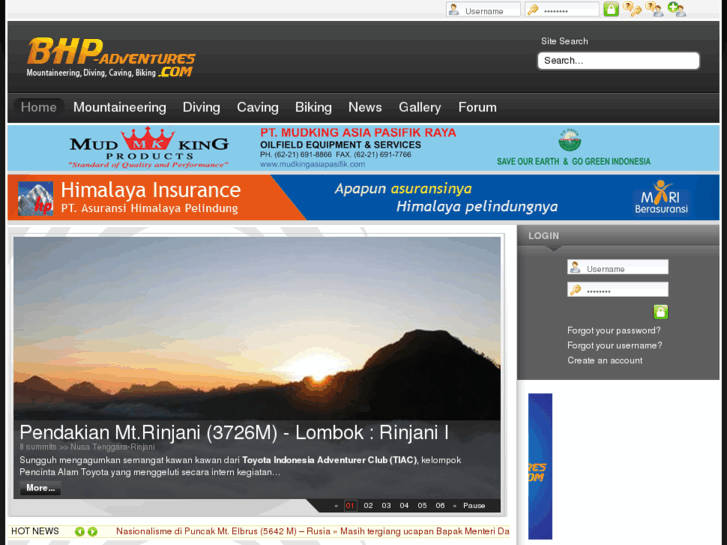Screen dimensions: 727x545
Task: Click the green earth emblem in Mudking banner
Action: [569, 140]
